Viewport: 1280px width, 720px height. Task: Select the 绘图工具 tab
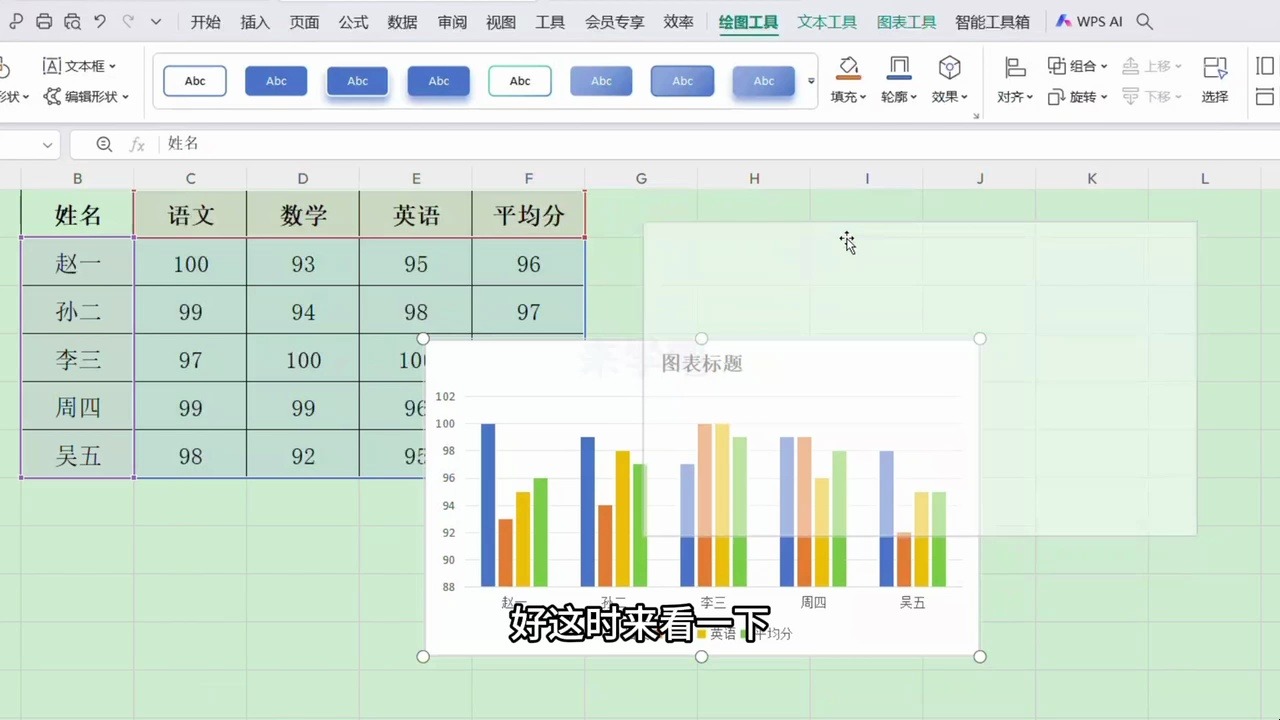pos(748,21)
